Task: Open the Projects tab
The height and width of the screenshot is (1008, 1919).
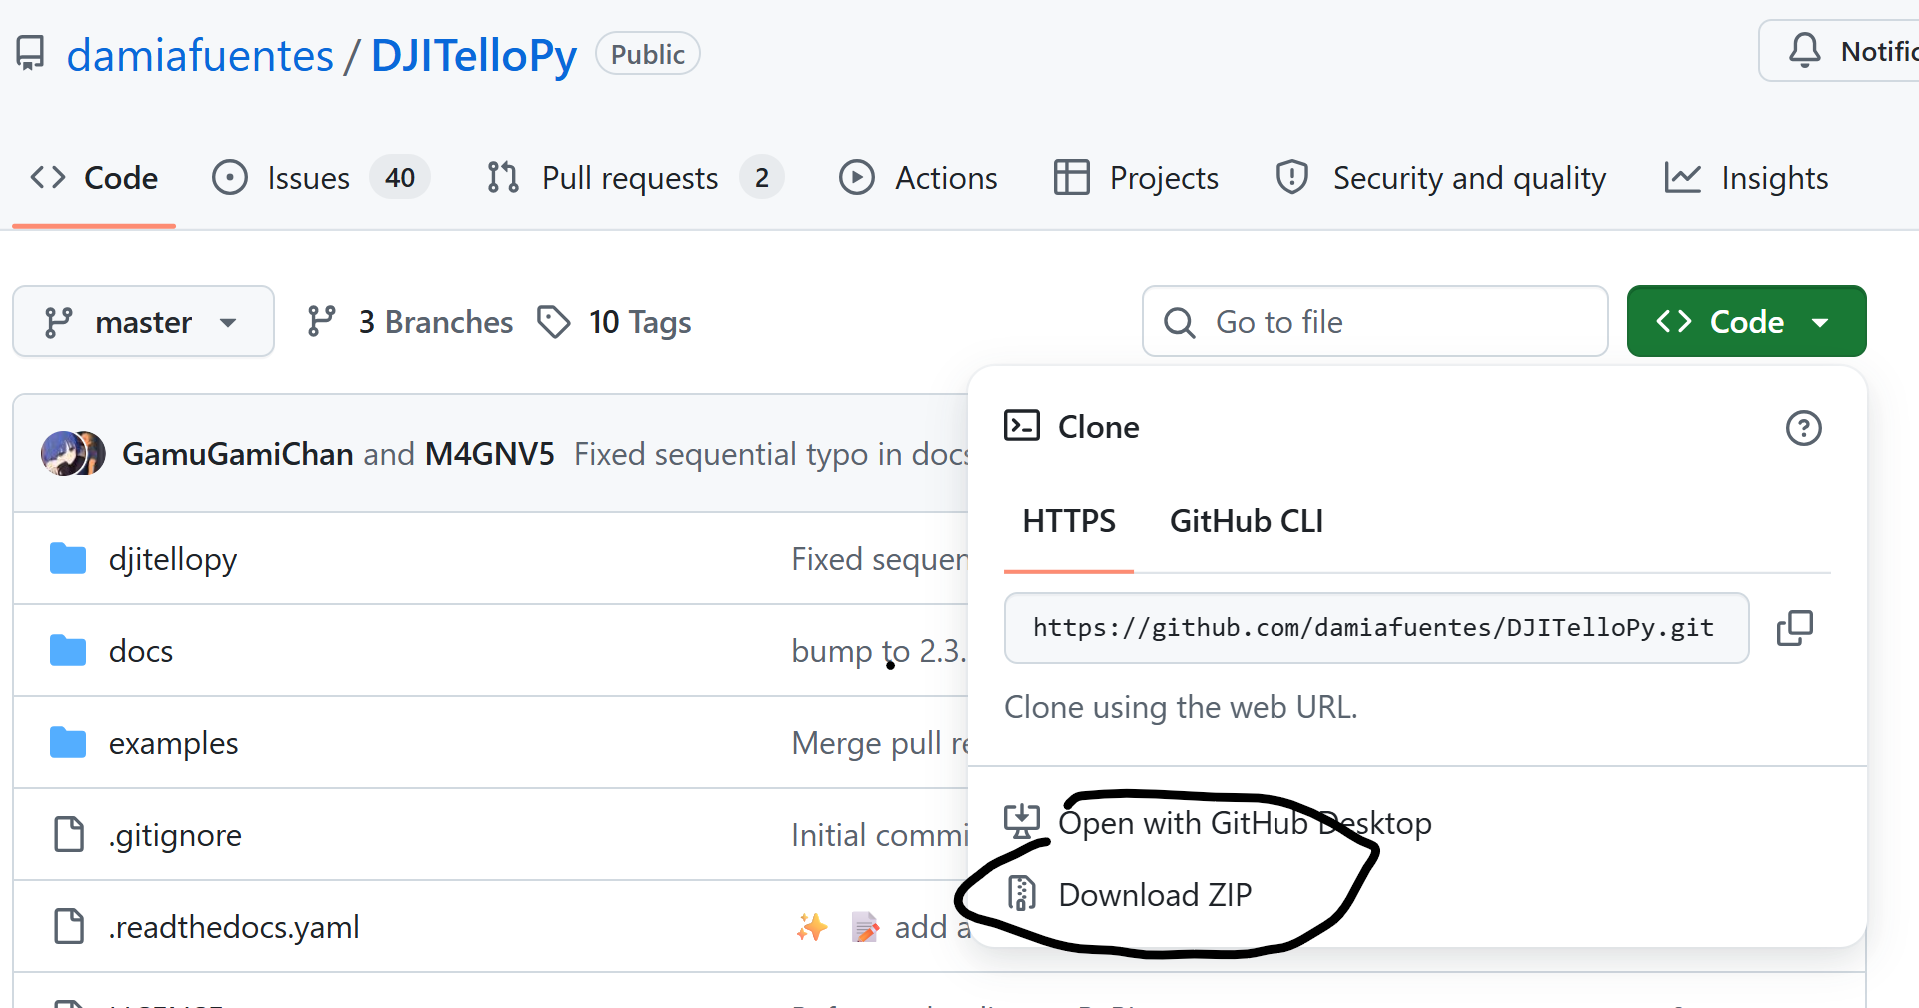Action: pos(1136,178)
